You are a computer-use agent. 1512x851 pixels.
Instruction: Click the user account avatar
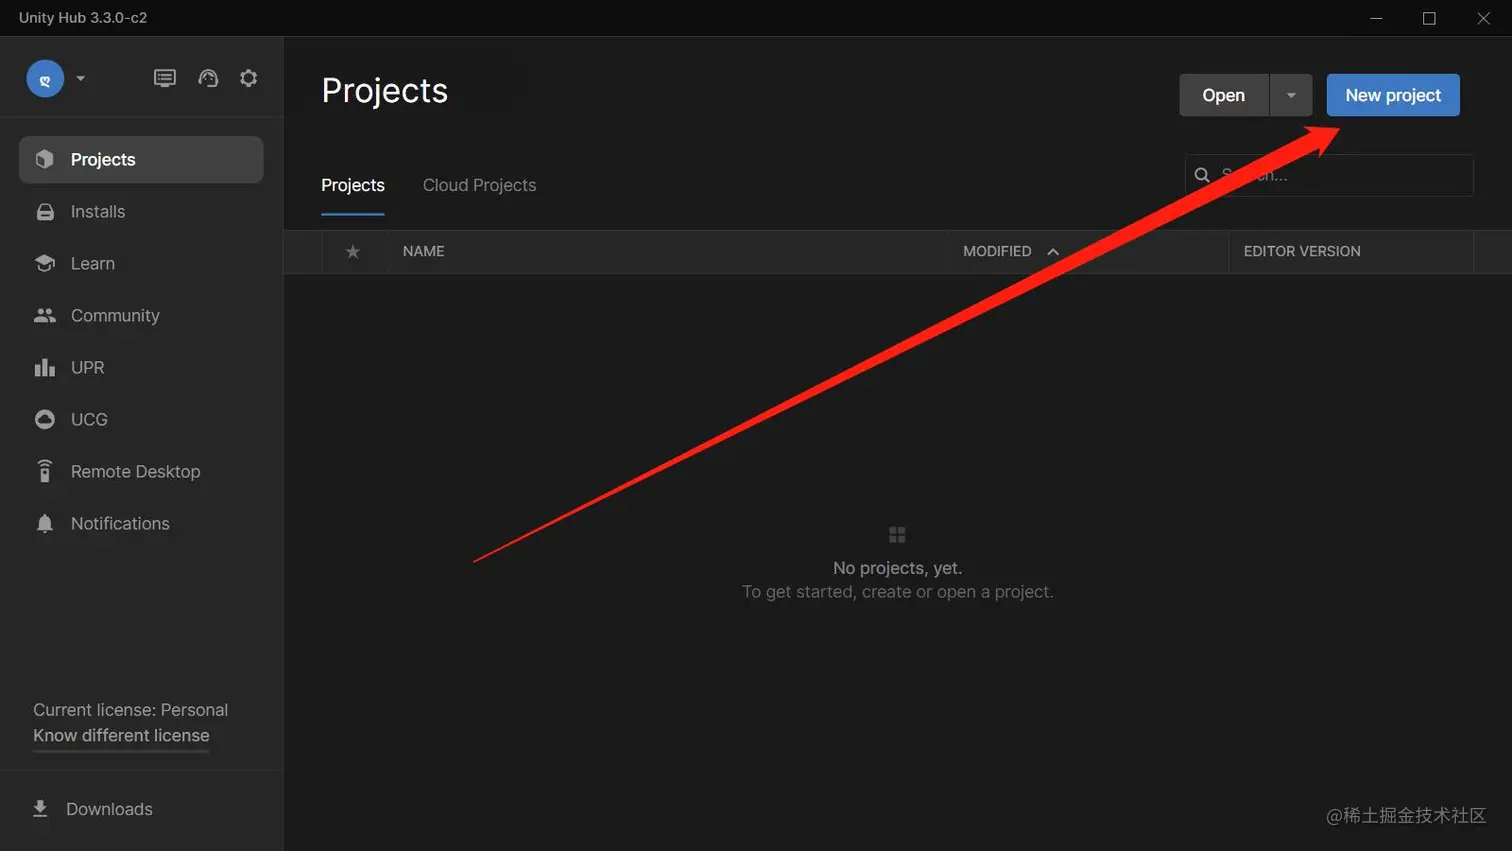44,78
